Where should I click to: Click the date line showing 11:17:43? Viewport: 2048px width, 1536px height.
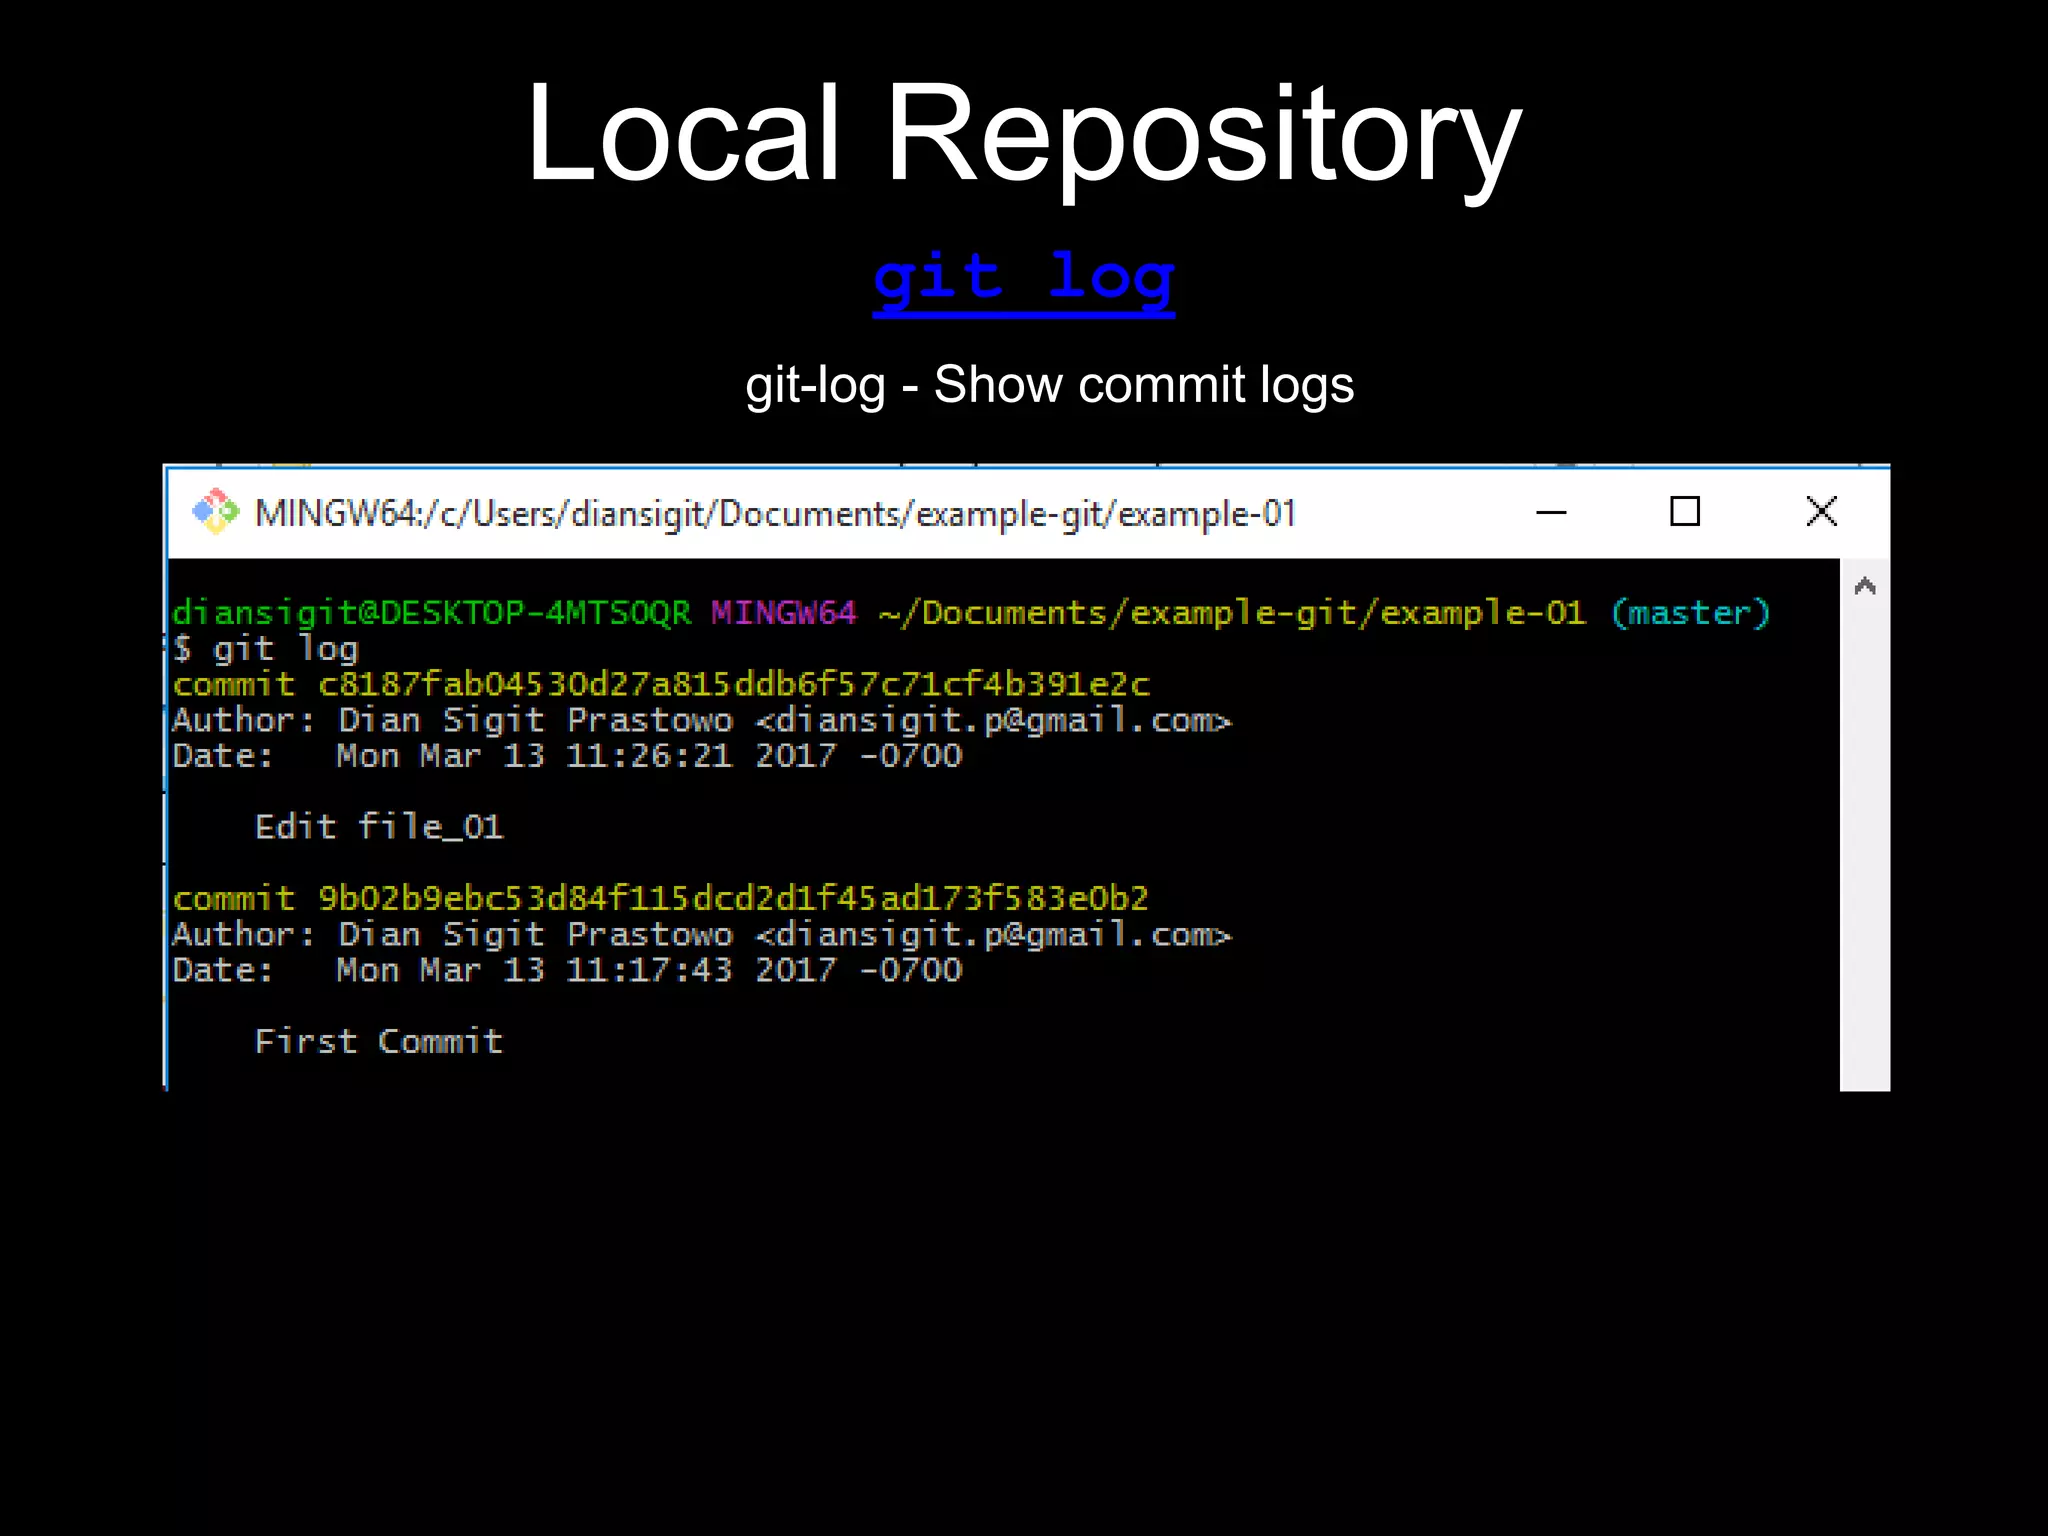pos(566,970)
